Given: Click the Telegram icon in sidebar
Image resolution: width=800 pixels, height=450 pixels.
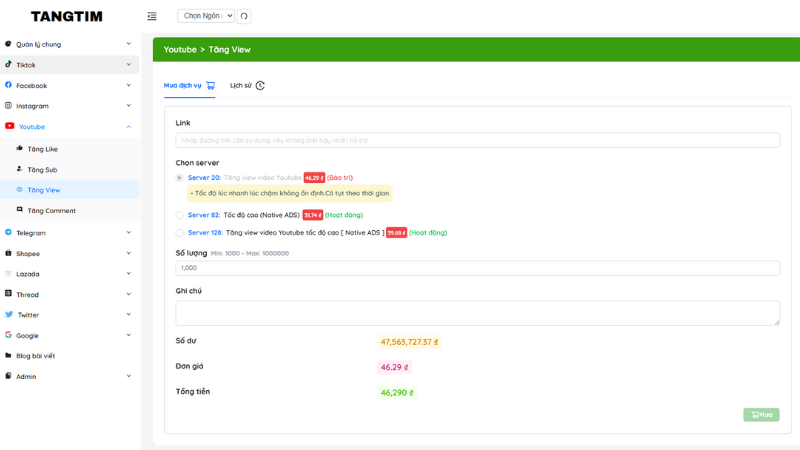Looking at the screenshot, I should [9, 232].
